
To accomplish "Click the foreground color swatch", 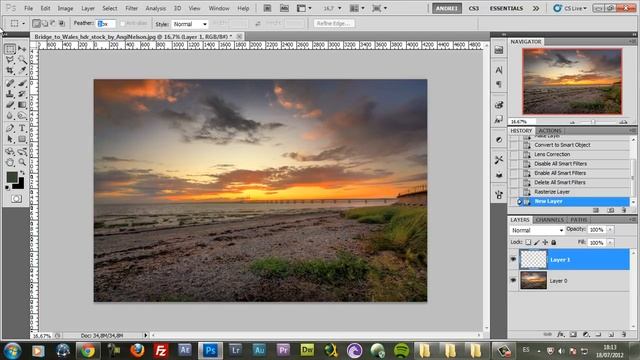I will pyautogui.click(x=11, y=177).
